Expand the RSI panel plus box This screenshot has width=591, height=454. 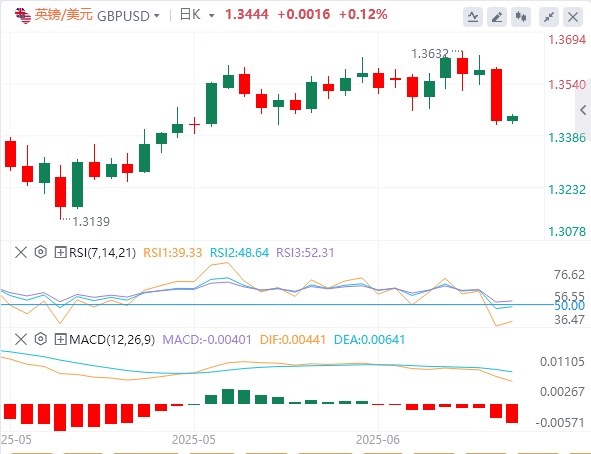(x=60, y=252)
